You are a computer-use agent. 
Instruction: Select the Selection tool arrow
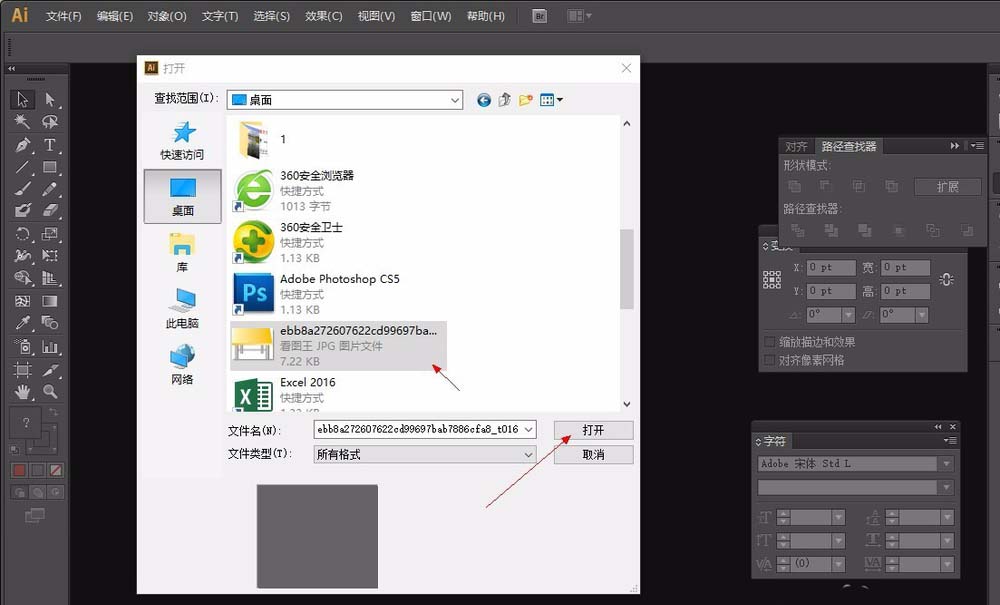coord(22,99)
